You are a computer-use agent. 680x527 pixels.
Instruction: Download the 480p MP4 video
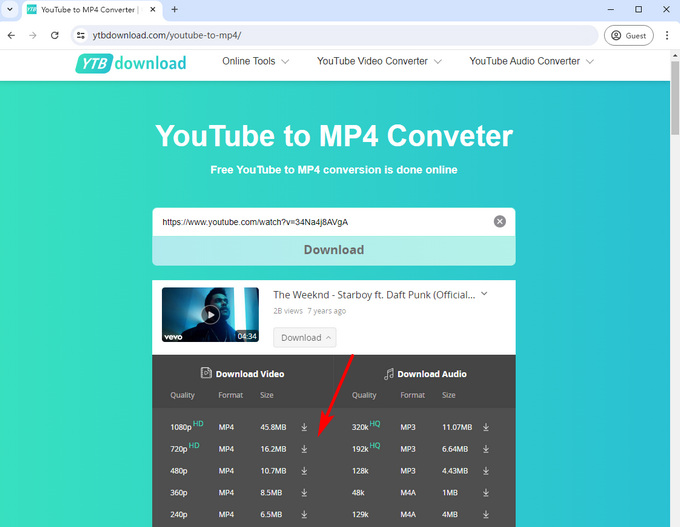[304, 471]
